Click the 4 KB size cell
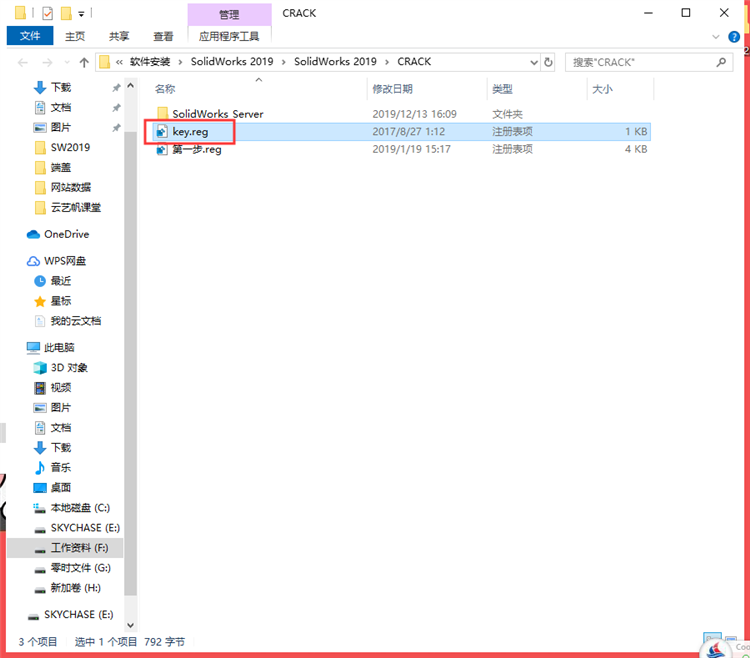The image size is (750, 658). pos(636,149)
